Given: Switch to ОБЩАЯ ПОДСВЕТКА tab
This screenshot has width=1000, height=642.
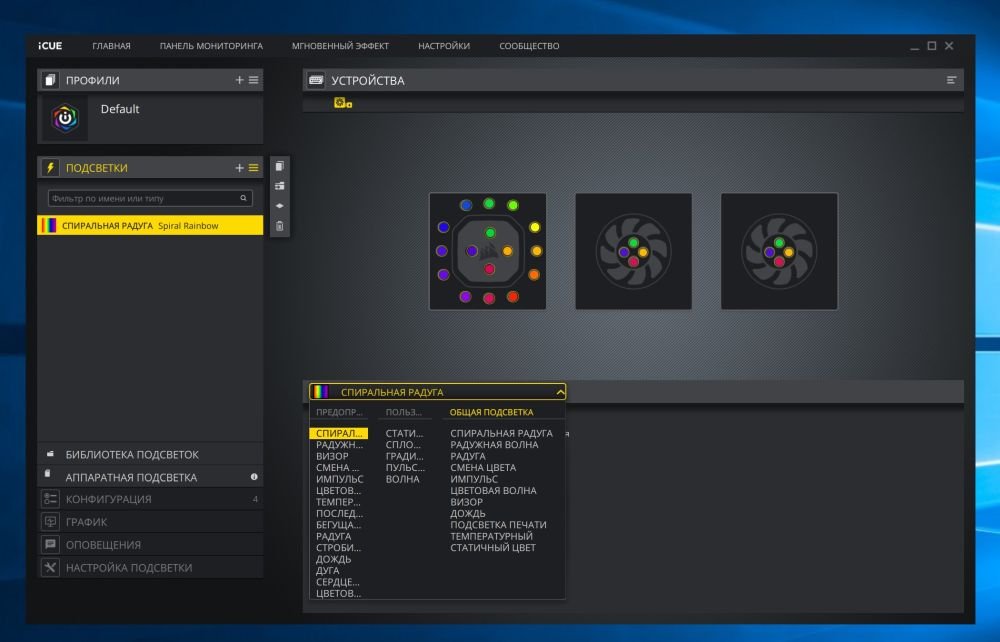Looking at the screenshot, I should click(492, 412).
